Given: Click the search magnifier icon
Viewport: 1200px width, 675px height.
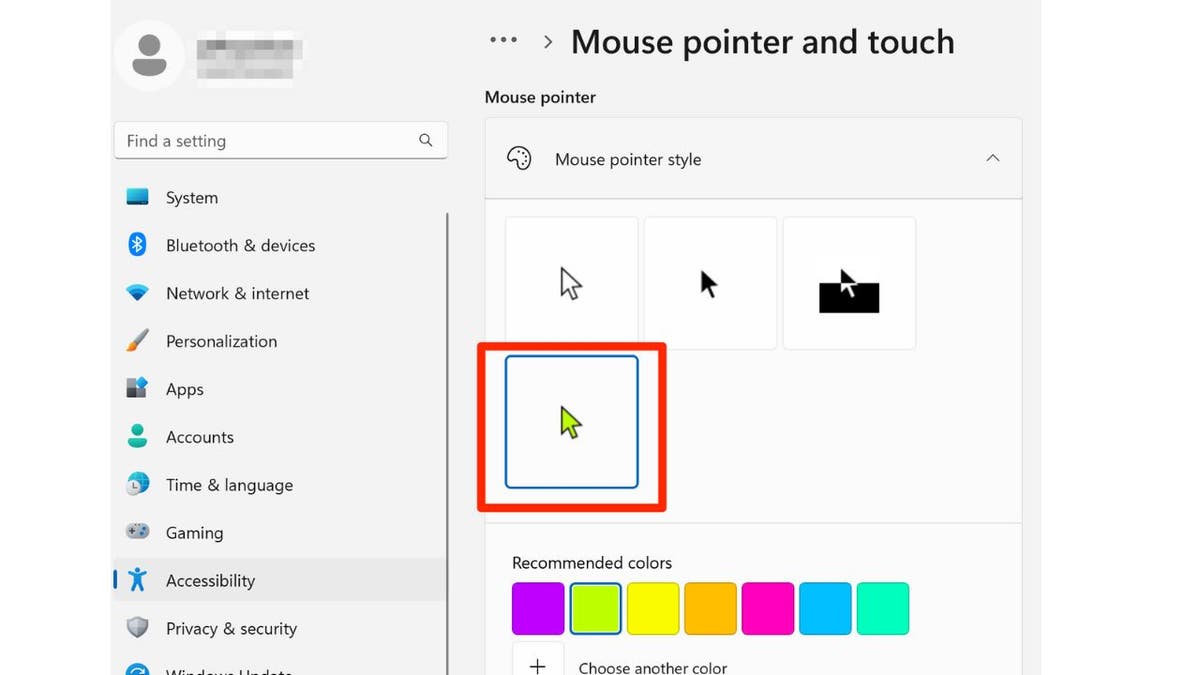Looking at the screenshot, I should [x=426, y=140].
